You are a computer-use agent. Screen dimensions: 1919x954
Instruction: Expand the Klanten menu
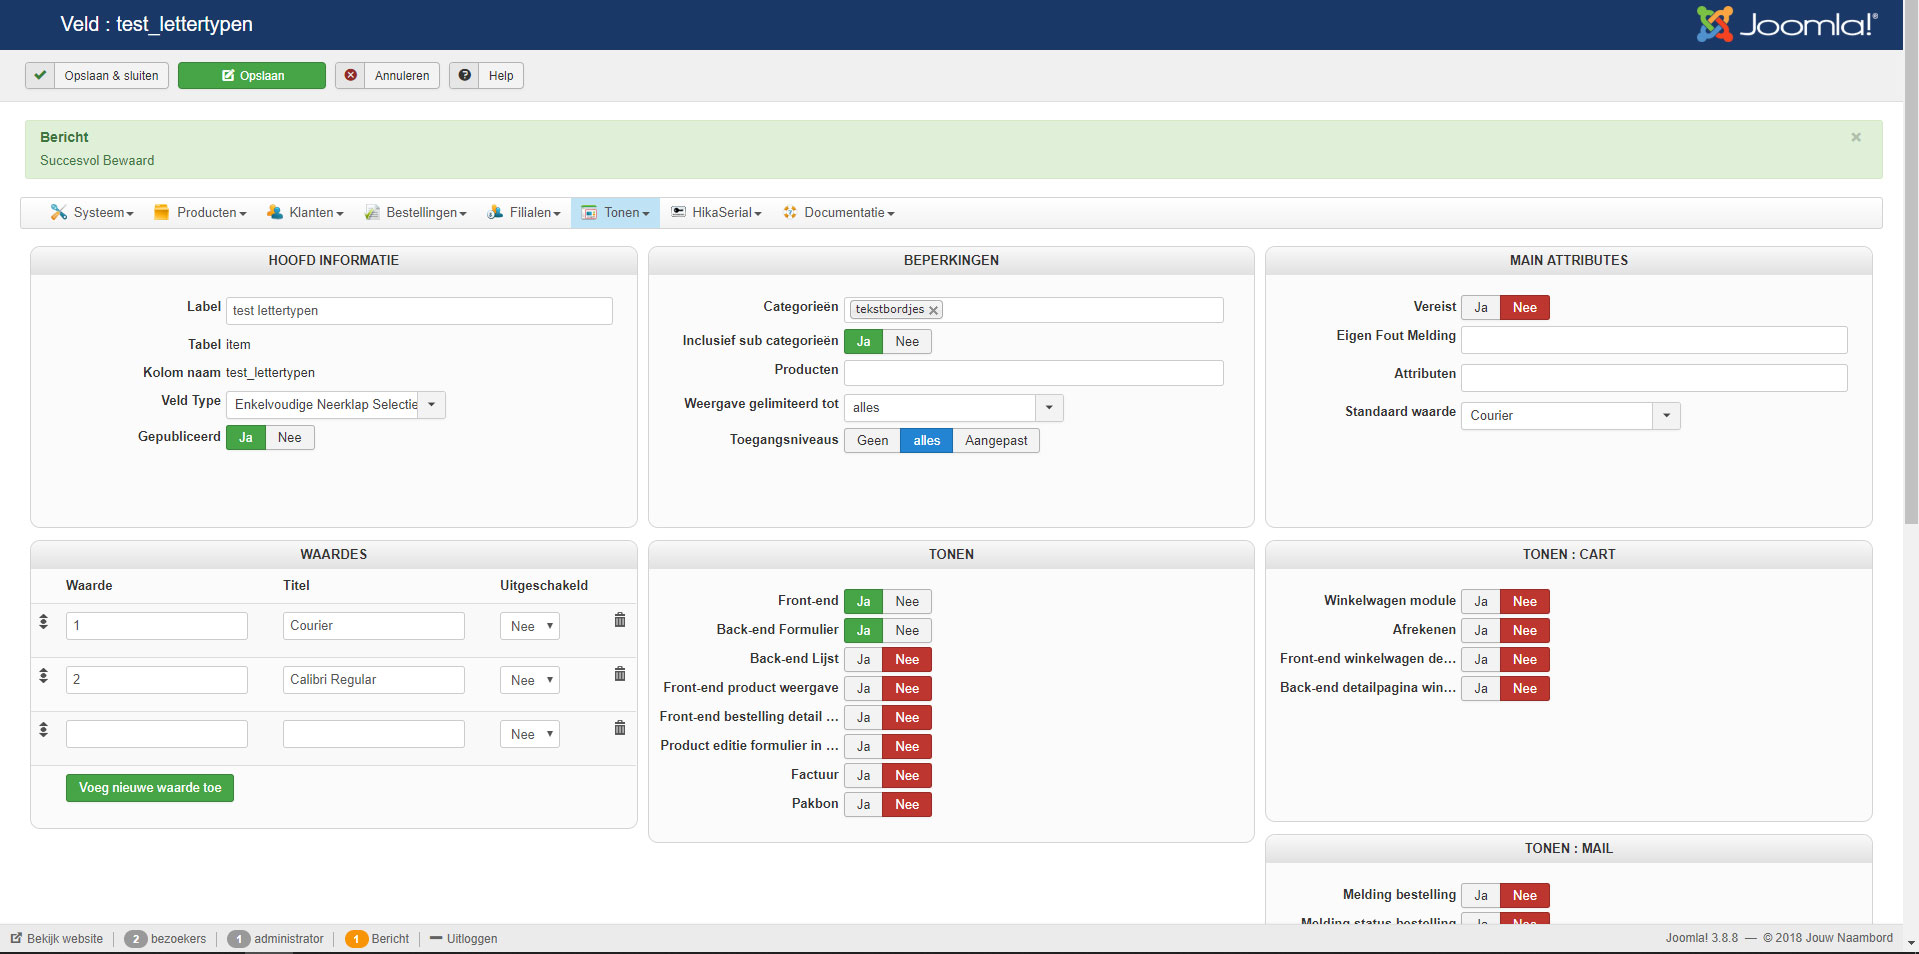[305, 212]
